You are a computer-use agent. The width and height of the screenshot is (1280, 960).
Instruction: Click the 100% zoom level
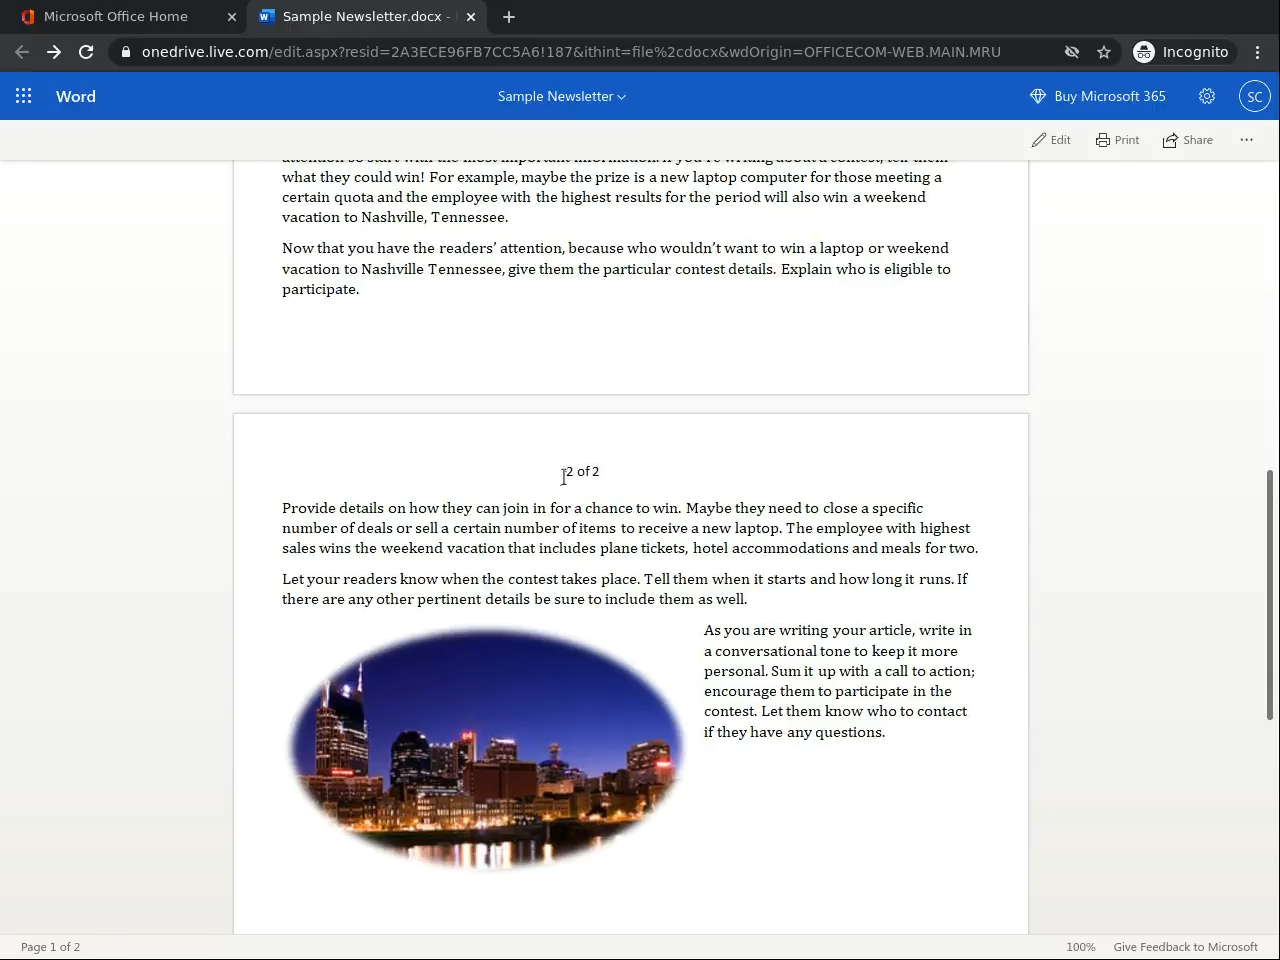coord(1080,947)
